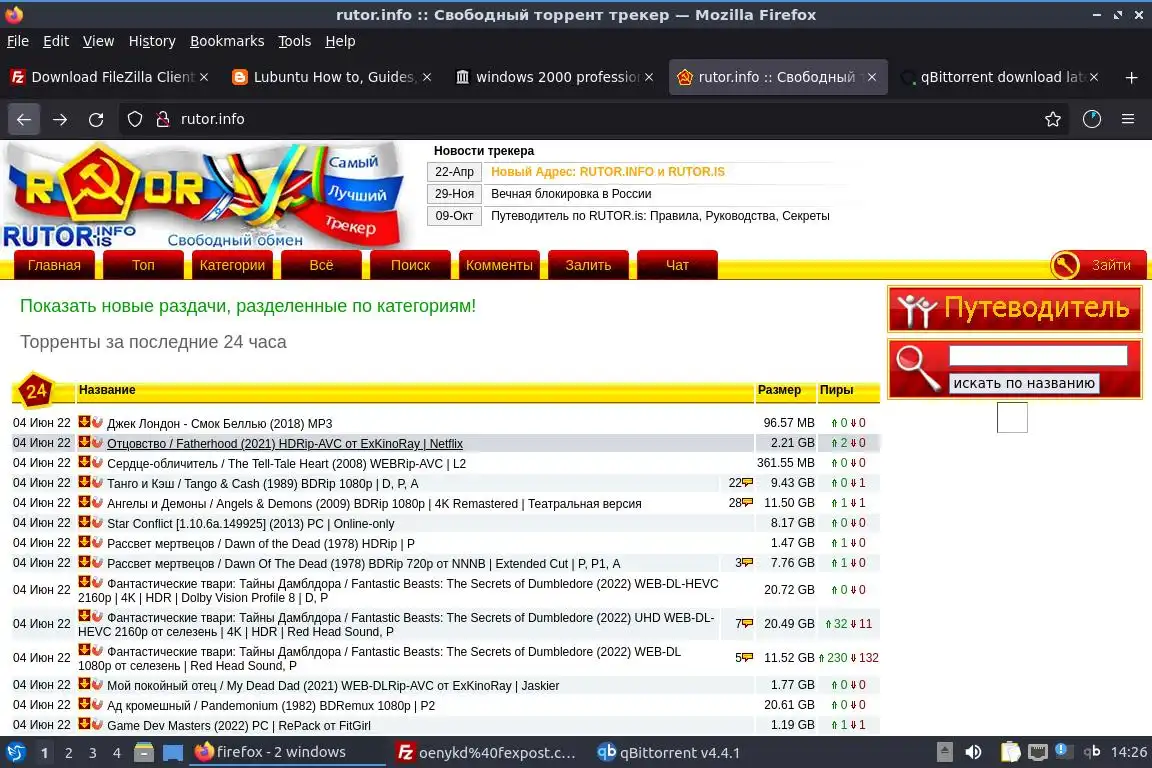Open the Help menu
Screen dimensions: 1152x768
coord(340,41)
